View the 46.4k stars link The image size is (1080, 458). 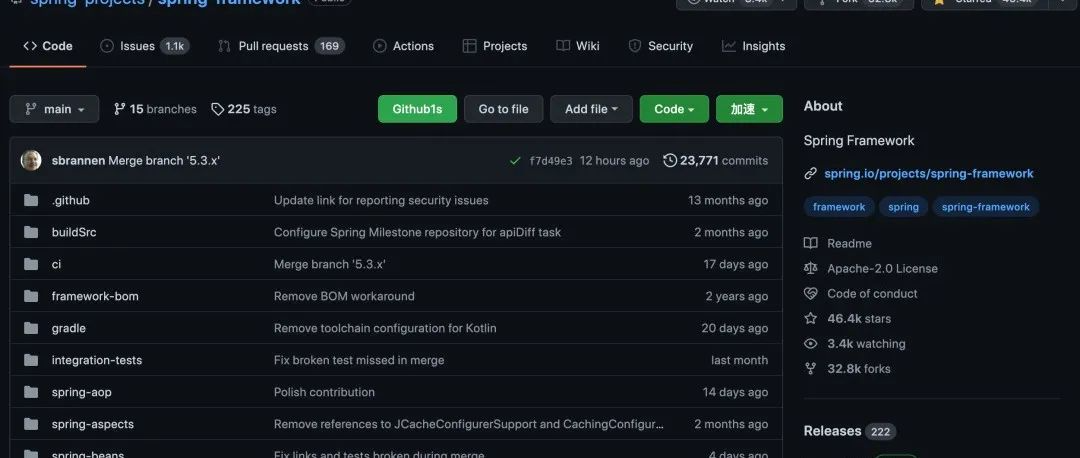(x=859, y=318)
